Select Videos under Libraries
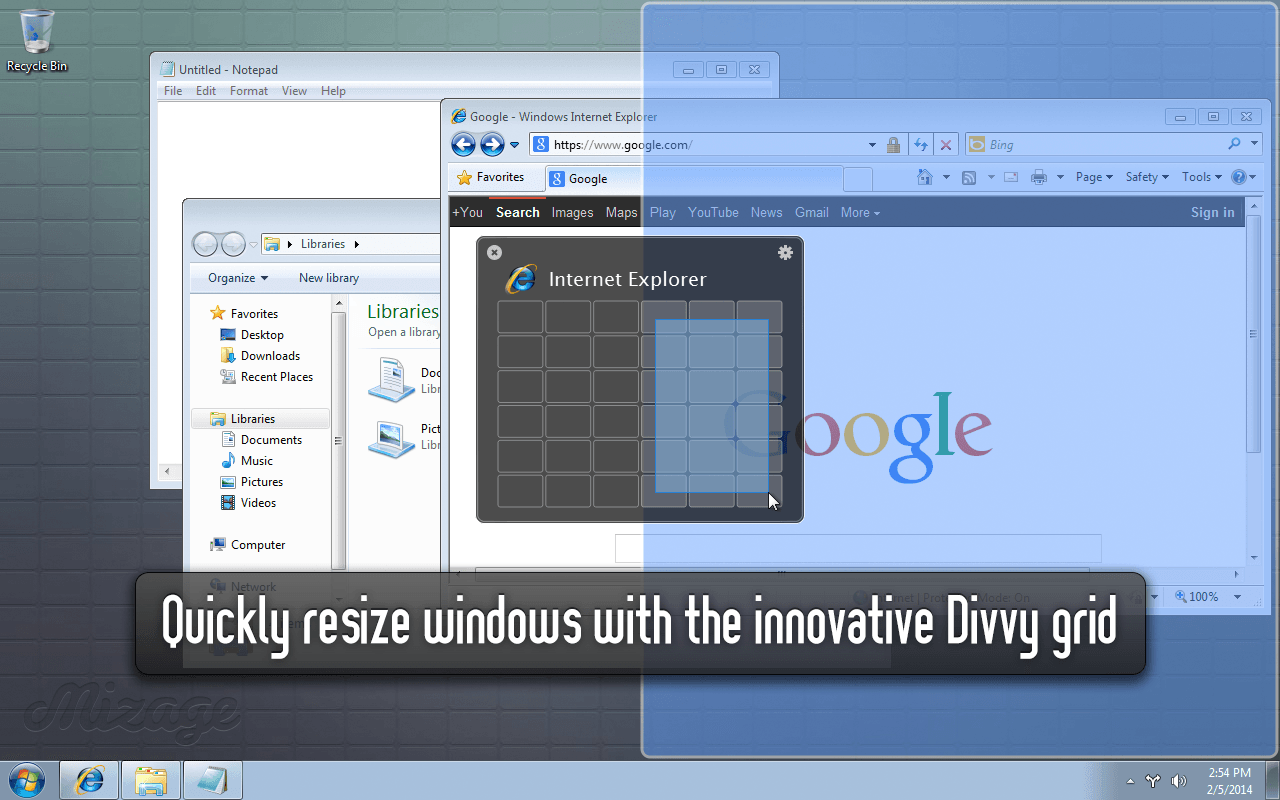 pos(258,503)
